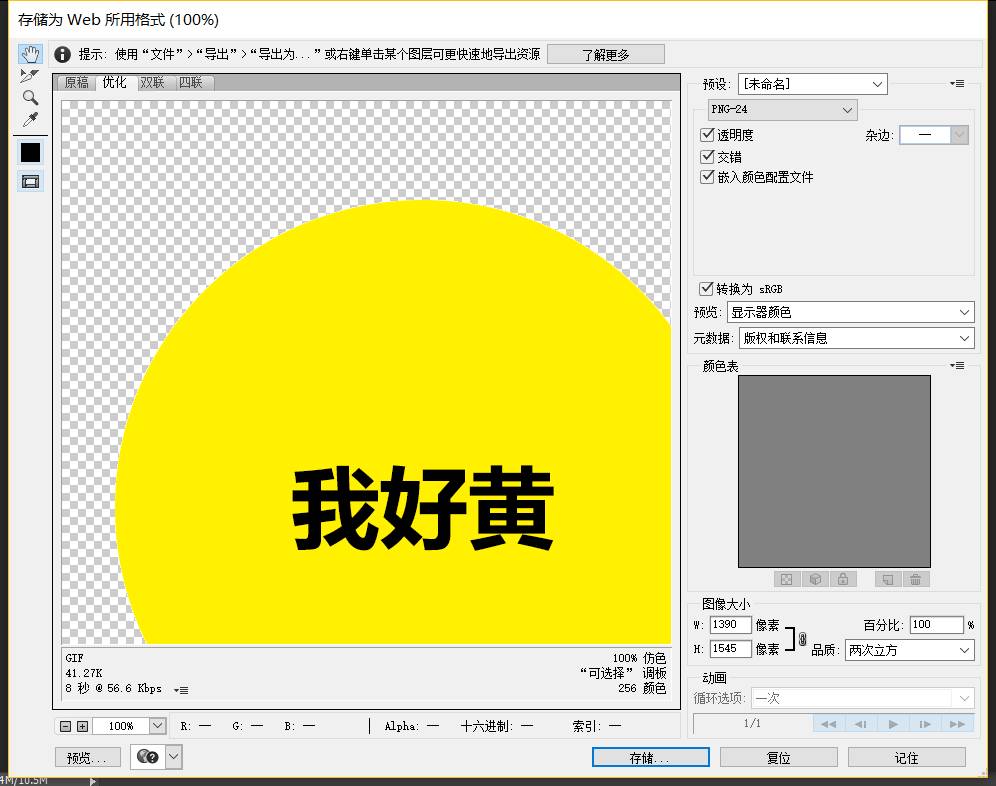Select the Eyedropper tool

30,119
